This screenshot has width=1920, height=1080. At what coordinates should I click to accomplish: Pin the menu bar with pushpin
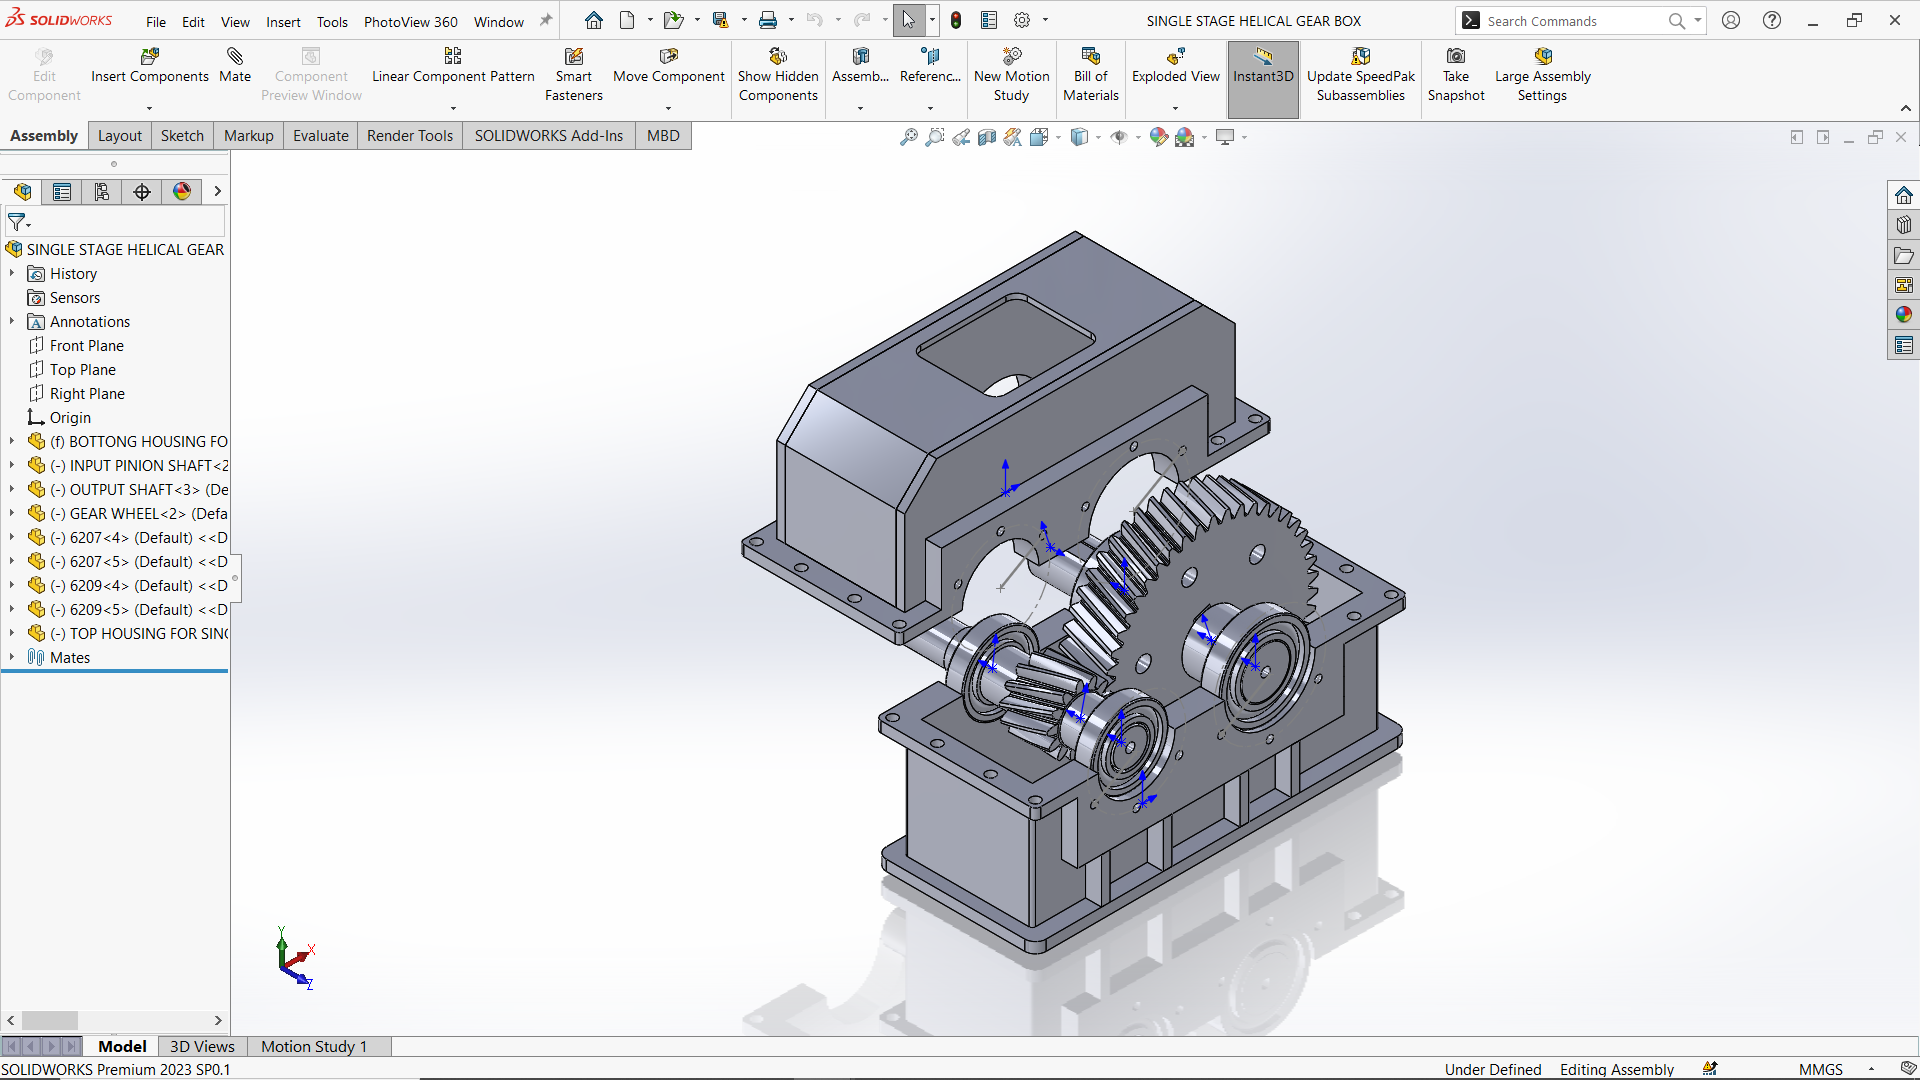(x=546, y=20)
